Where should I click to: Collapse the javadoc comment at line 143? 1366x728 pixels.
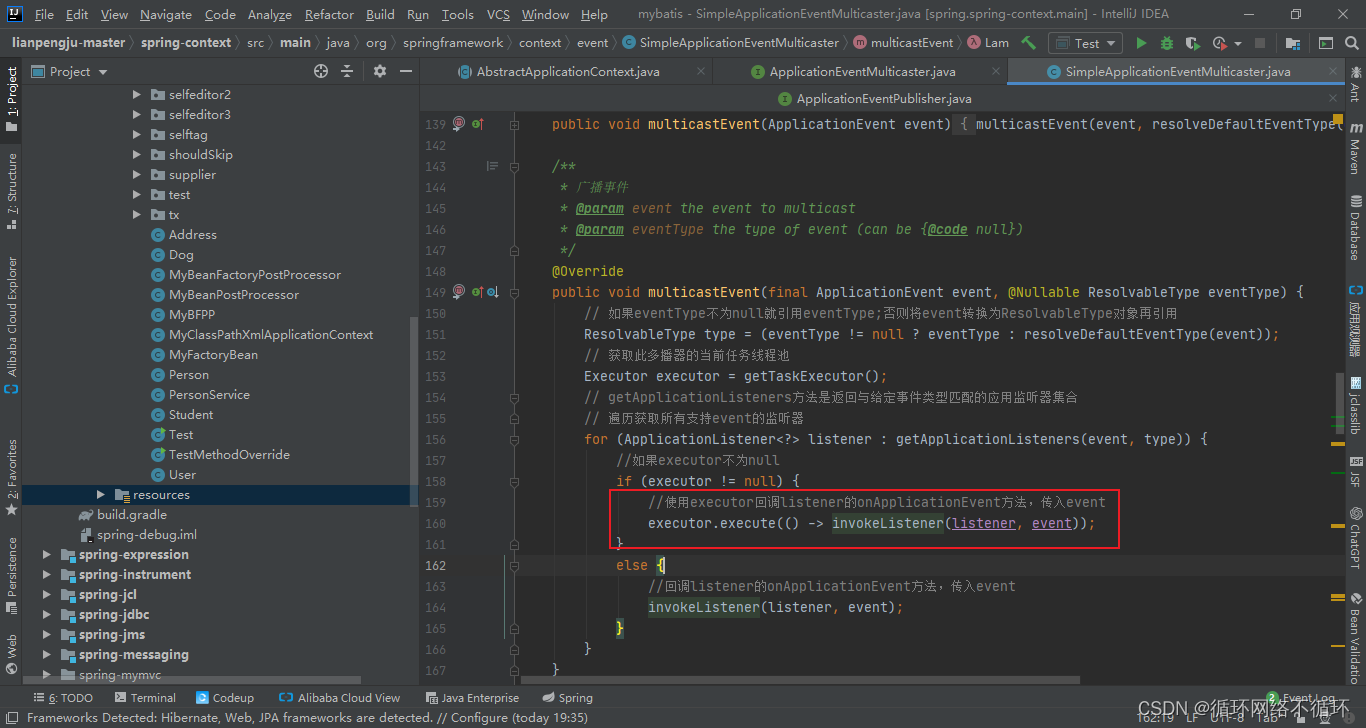tap(515, 166)
